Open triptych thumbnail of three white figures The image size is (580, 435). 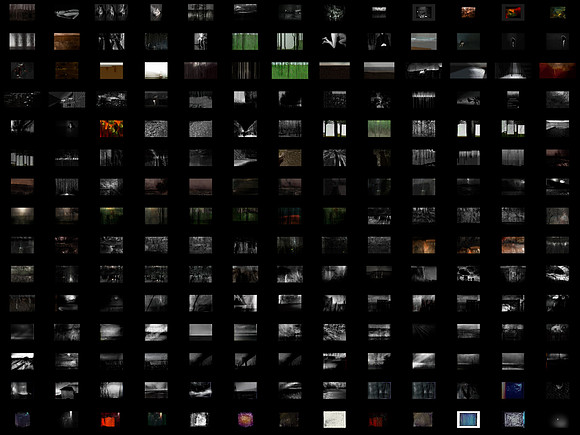(111, 12)
